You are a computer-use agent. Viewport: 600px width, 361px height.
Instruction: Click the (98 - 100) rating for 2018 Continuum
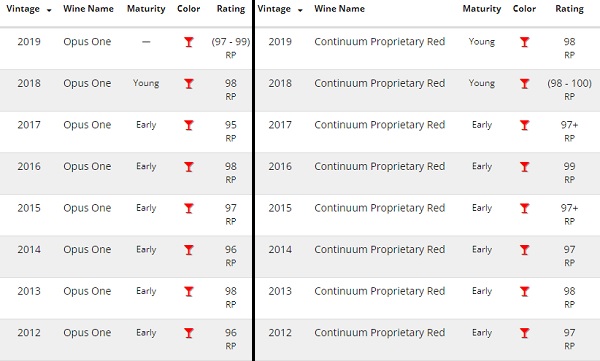[x=569, y=83]
